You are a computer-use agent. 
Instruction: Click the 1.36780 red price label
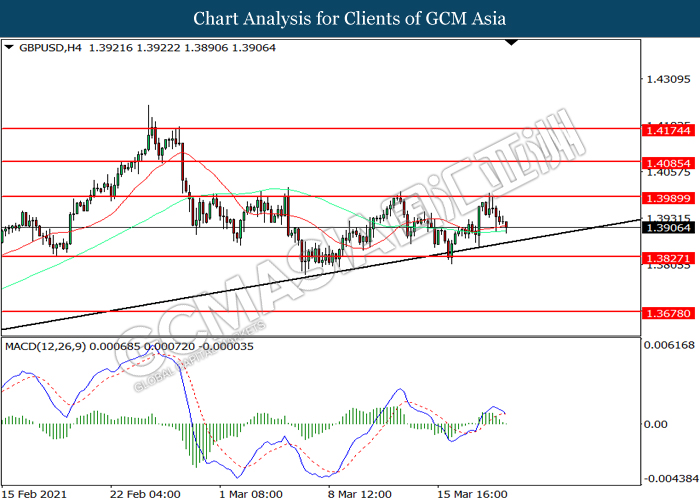tap(668, 313)
